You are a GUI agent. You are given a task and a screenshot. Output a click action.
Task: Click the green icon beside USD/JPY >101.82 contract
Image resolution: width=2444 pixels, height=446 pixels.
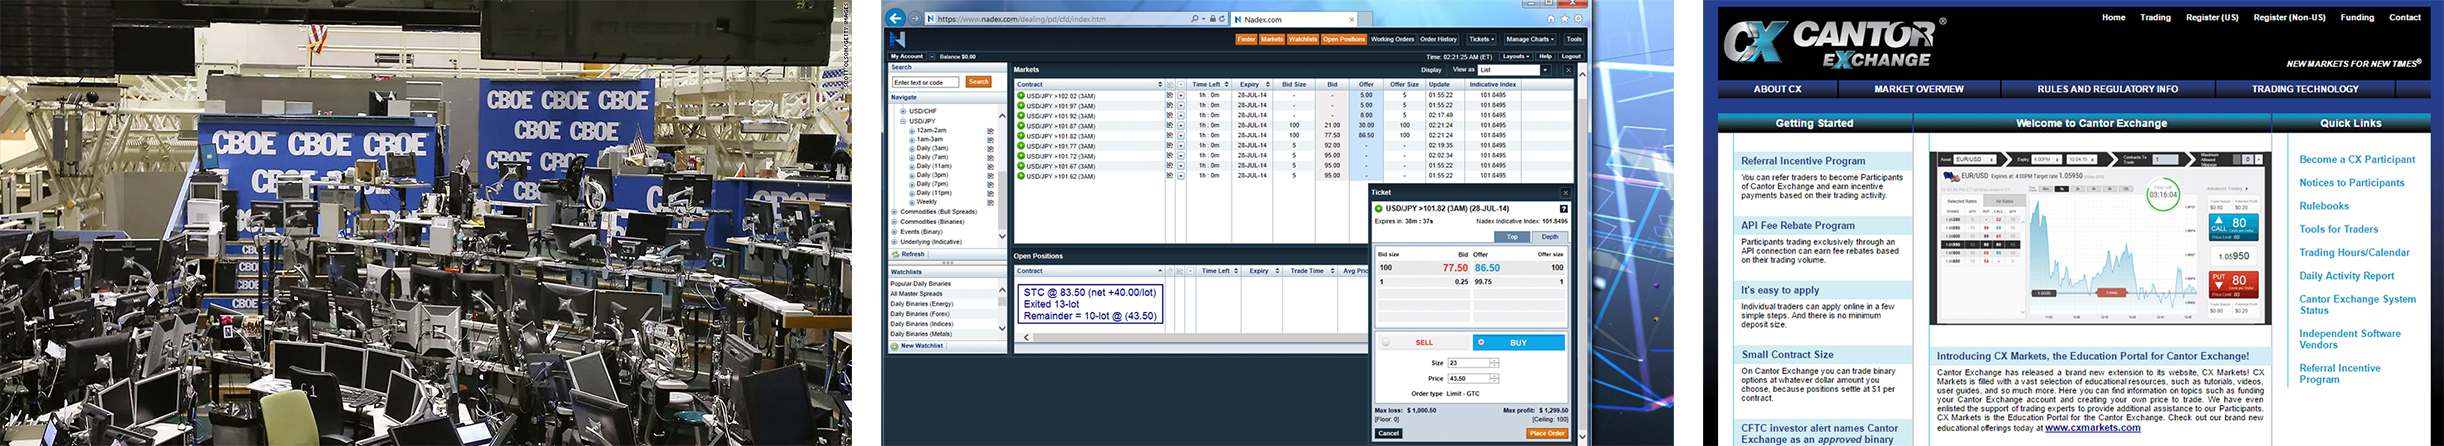click(x=1021, y=136)
